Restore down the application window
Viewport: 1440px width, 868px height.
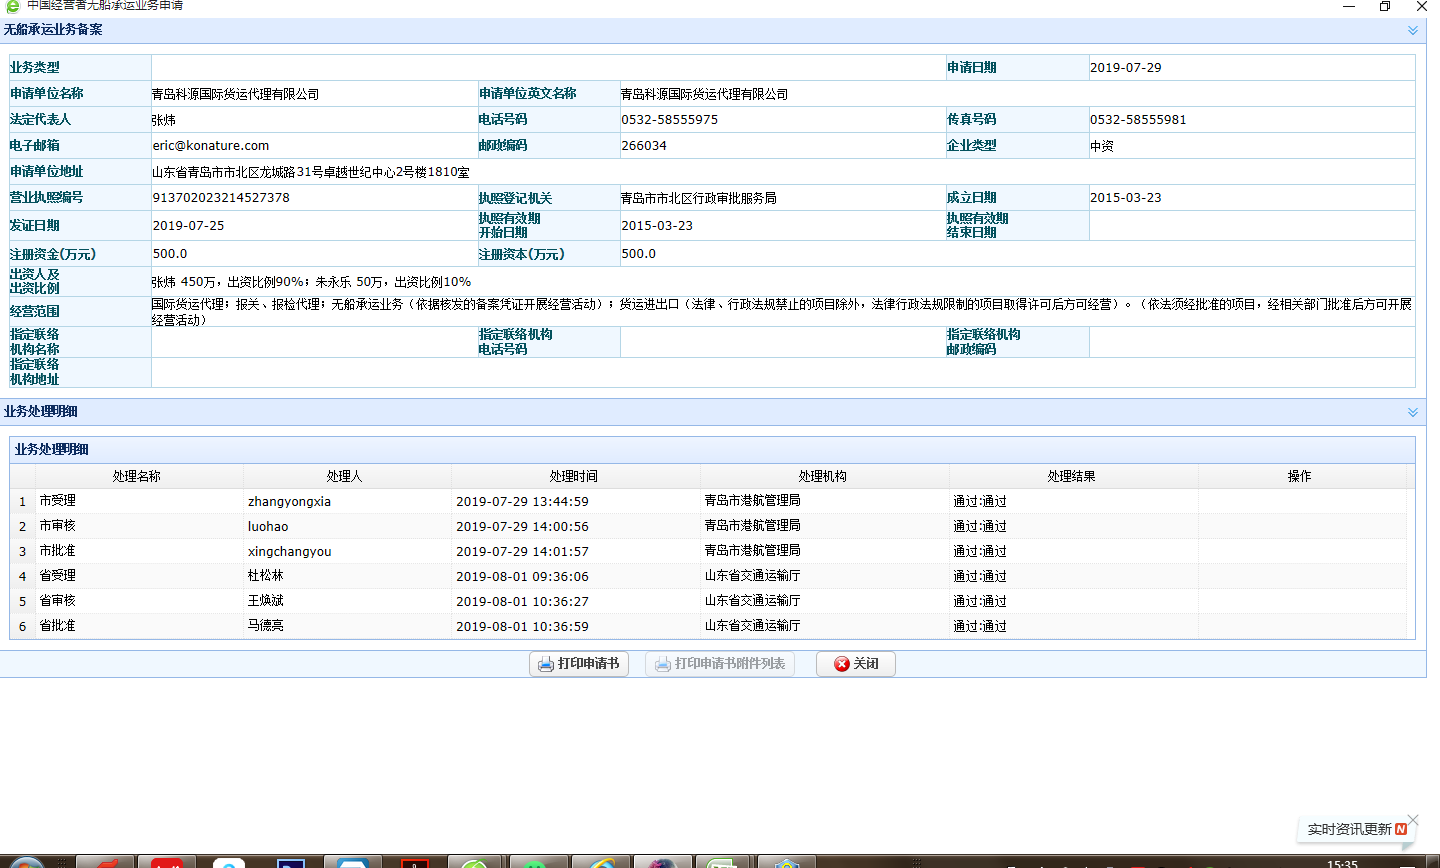[1385, 6]
